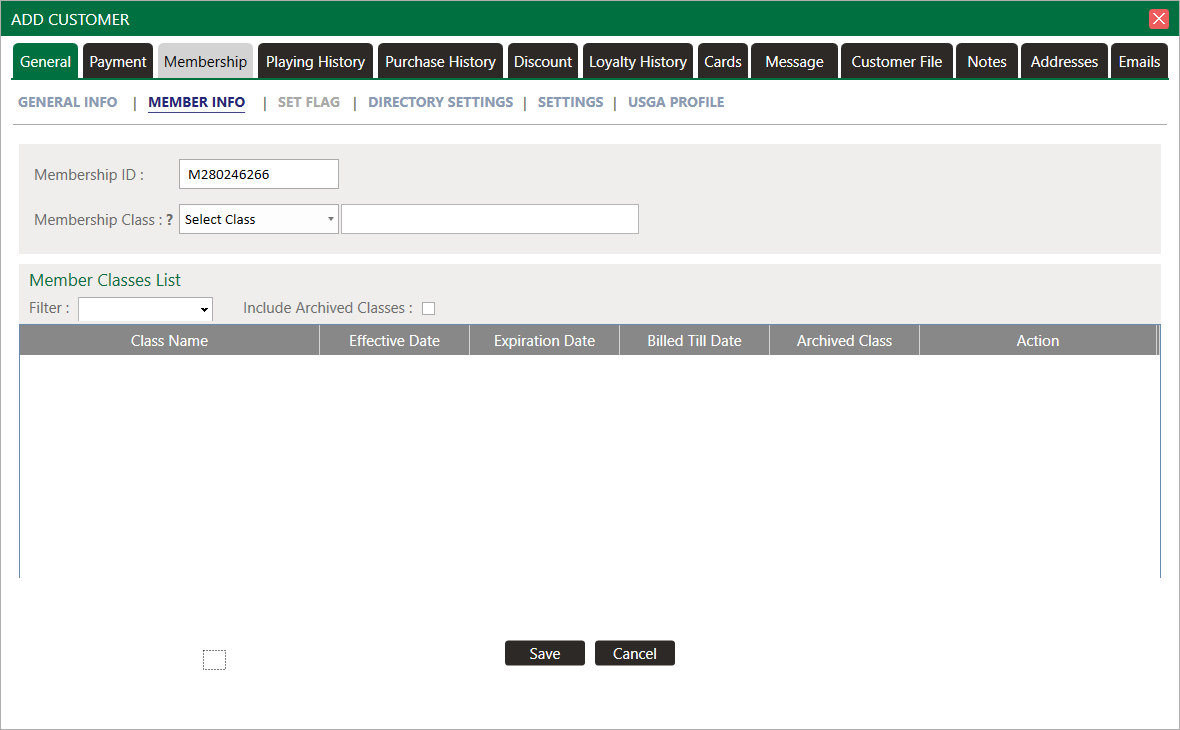Sort by the Expiration Date column header
Screen dimensions: 1180x730
click(544, 341)
